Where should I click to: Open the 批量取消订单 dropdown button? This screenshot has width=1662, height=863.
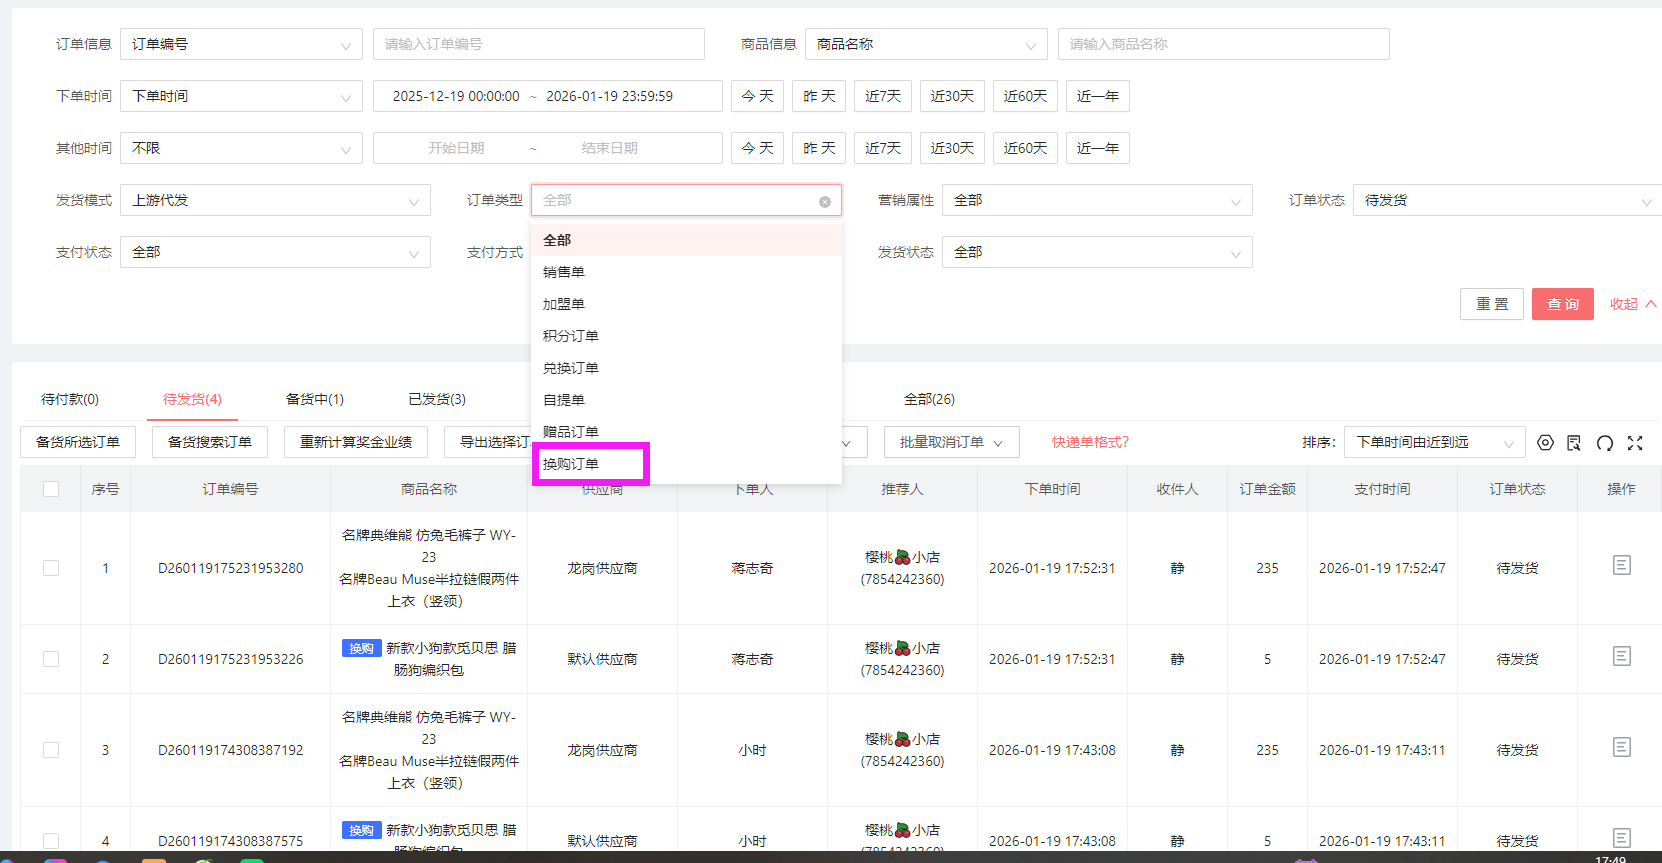coord(951,442)
